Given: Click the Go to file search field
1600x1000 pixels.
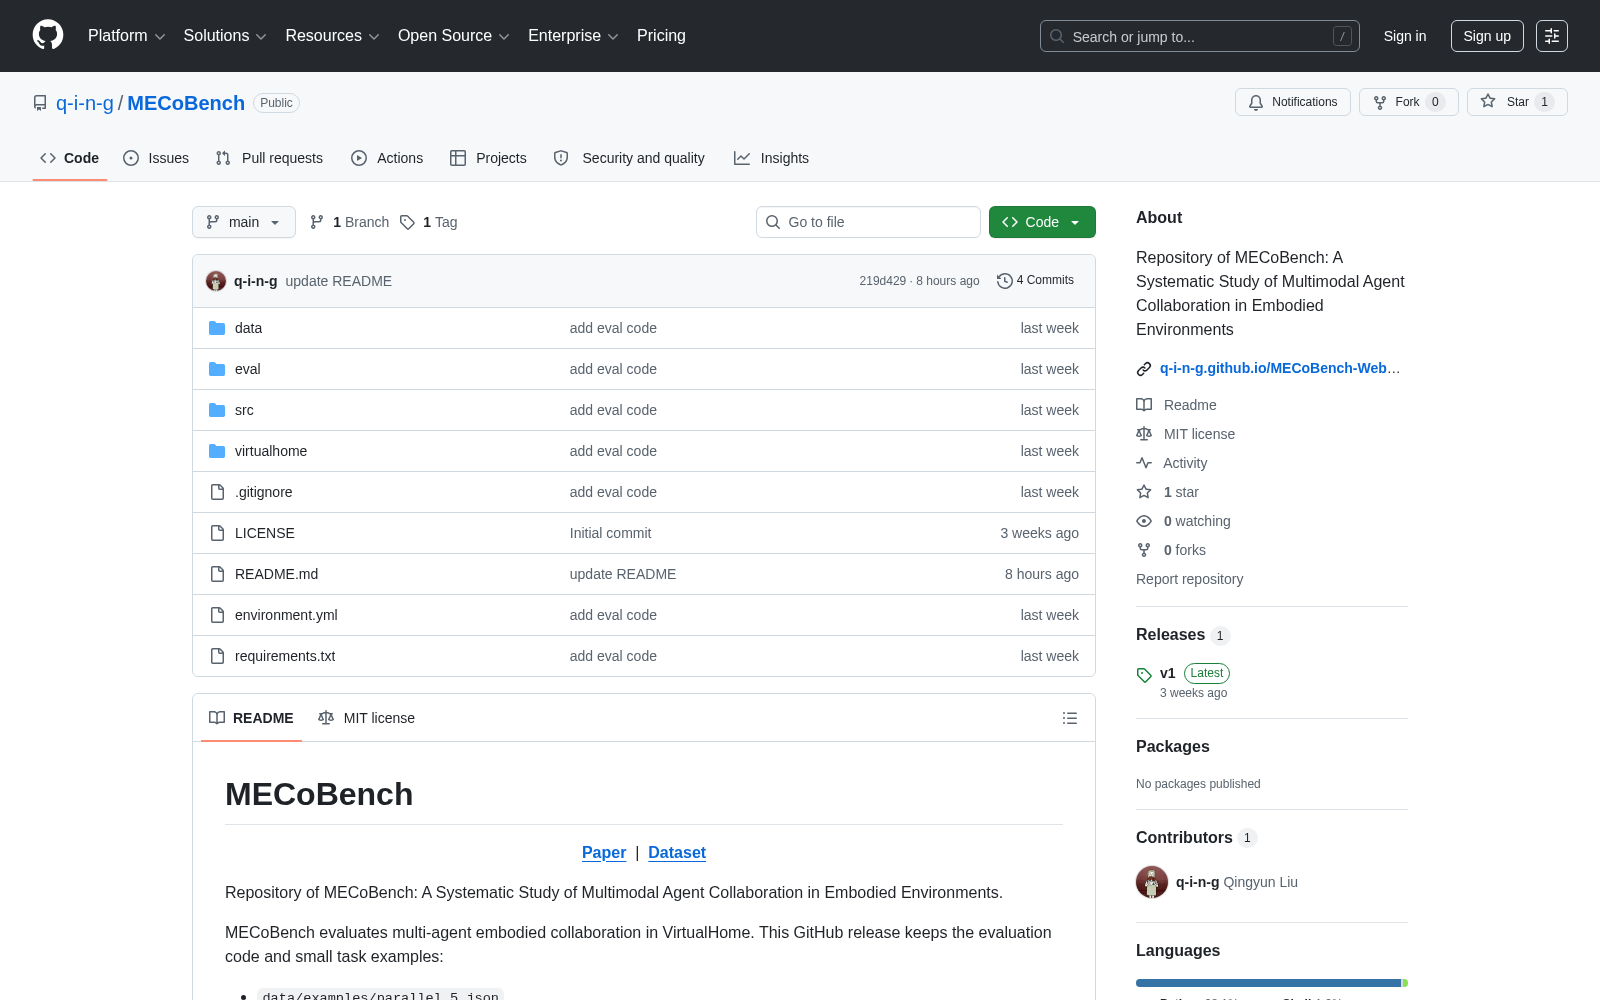Looking at the screenshot, I should 868,222.
